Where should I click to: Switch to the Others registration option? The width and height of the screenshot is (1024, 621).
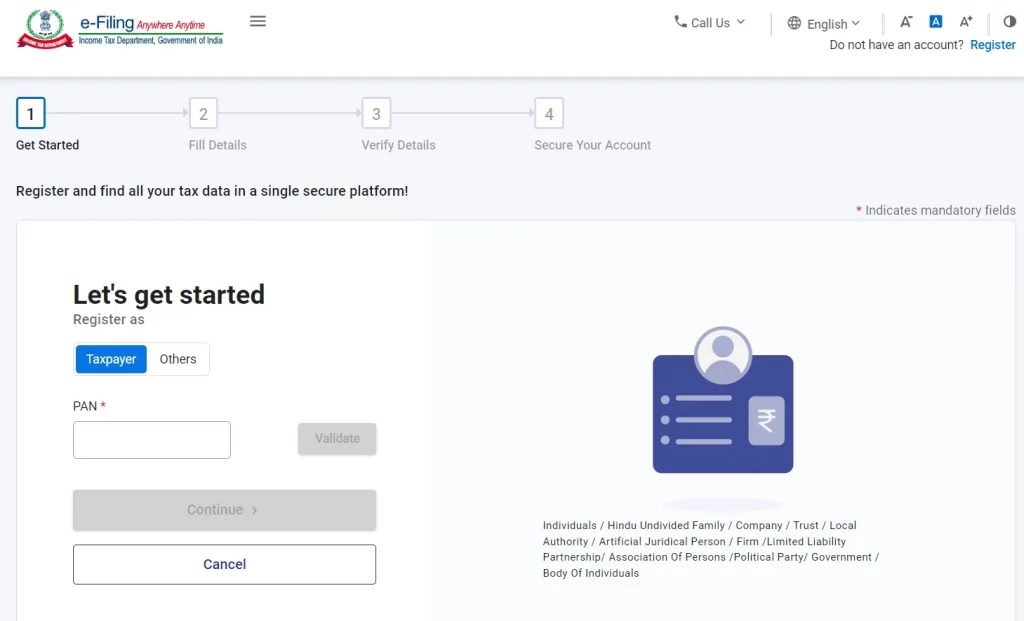click(178, 359)
